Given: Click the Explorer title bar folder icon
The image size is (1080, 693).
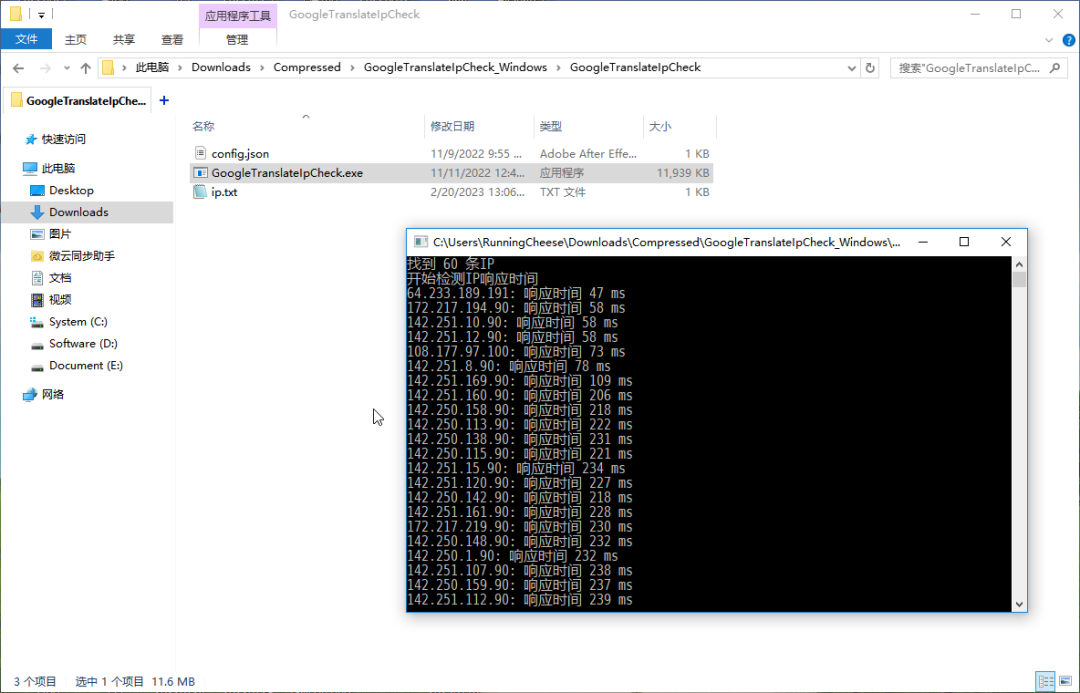Looking at the screenshot, I should tap(15, 14).
